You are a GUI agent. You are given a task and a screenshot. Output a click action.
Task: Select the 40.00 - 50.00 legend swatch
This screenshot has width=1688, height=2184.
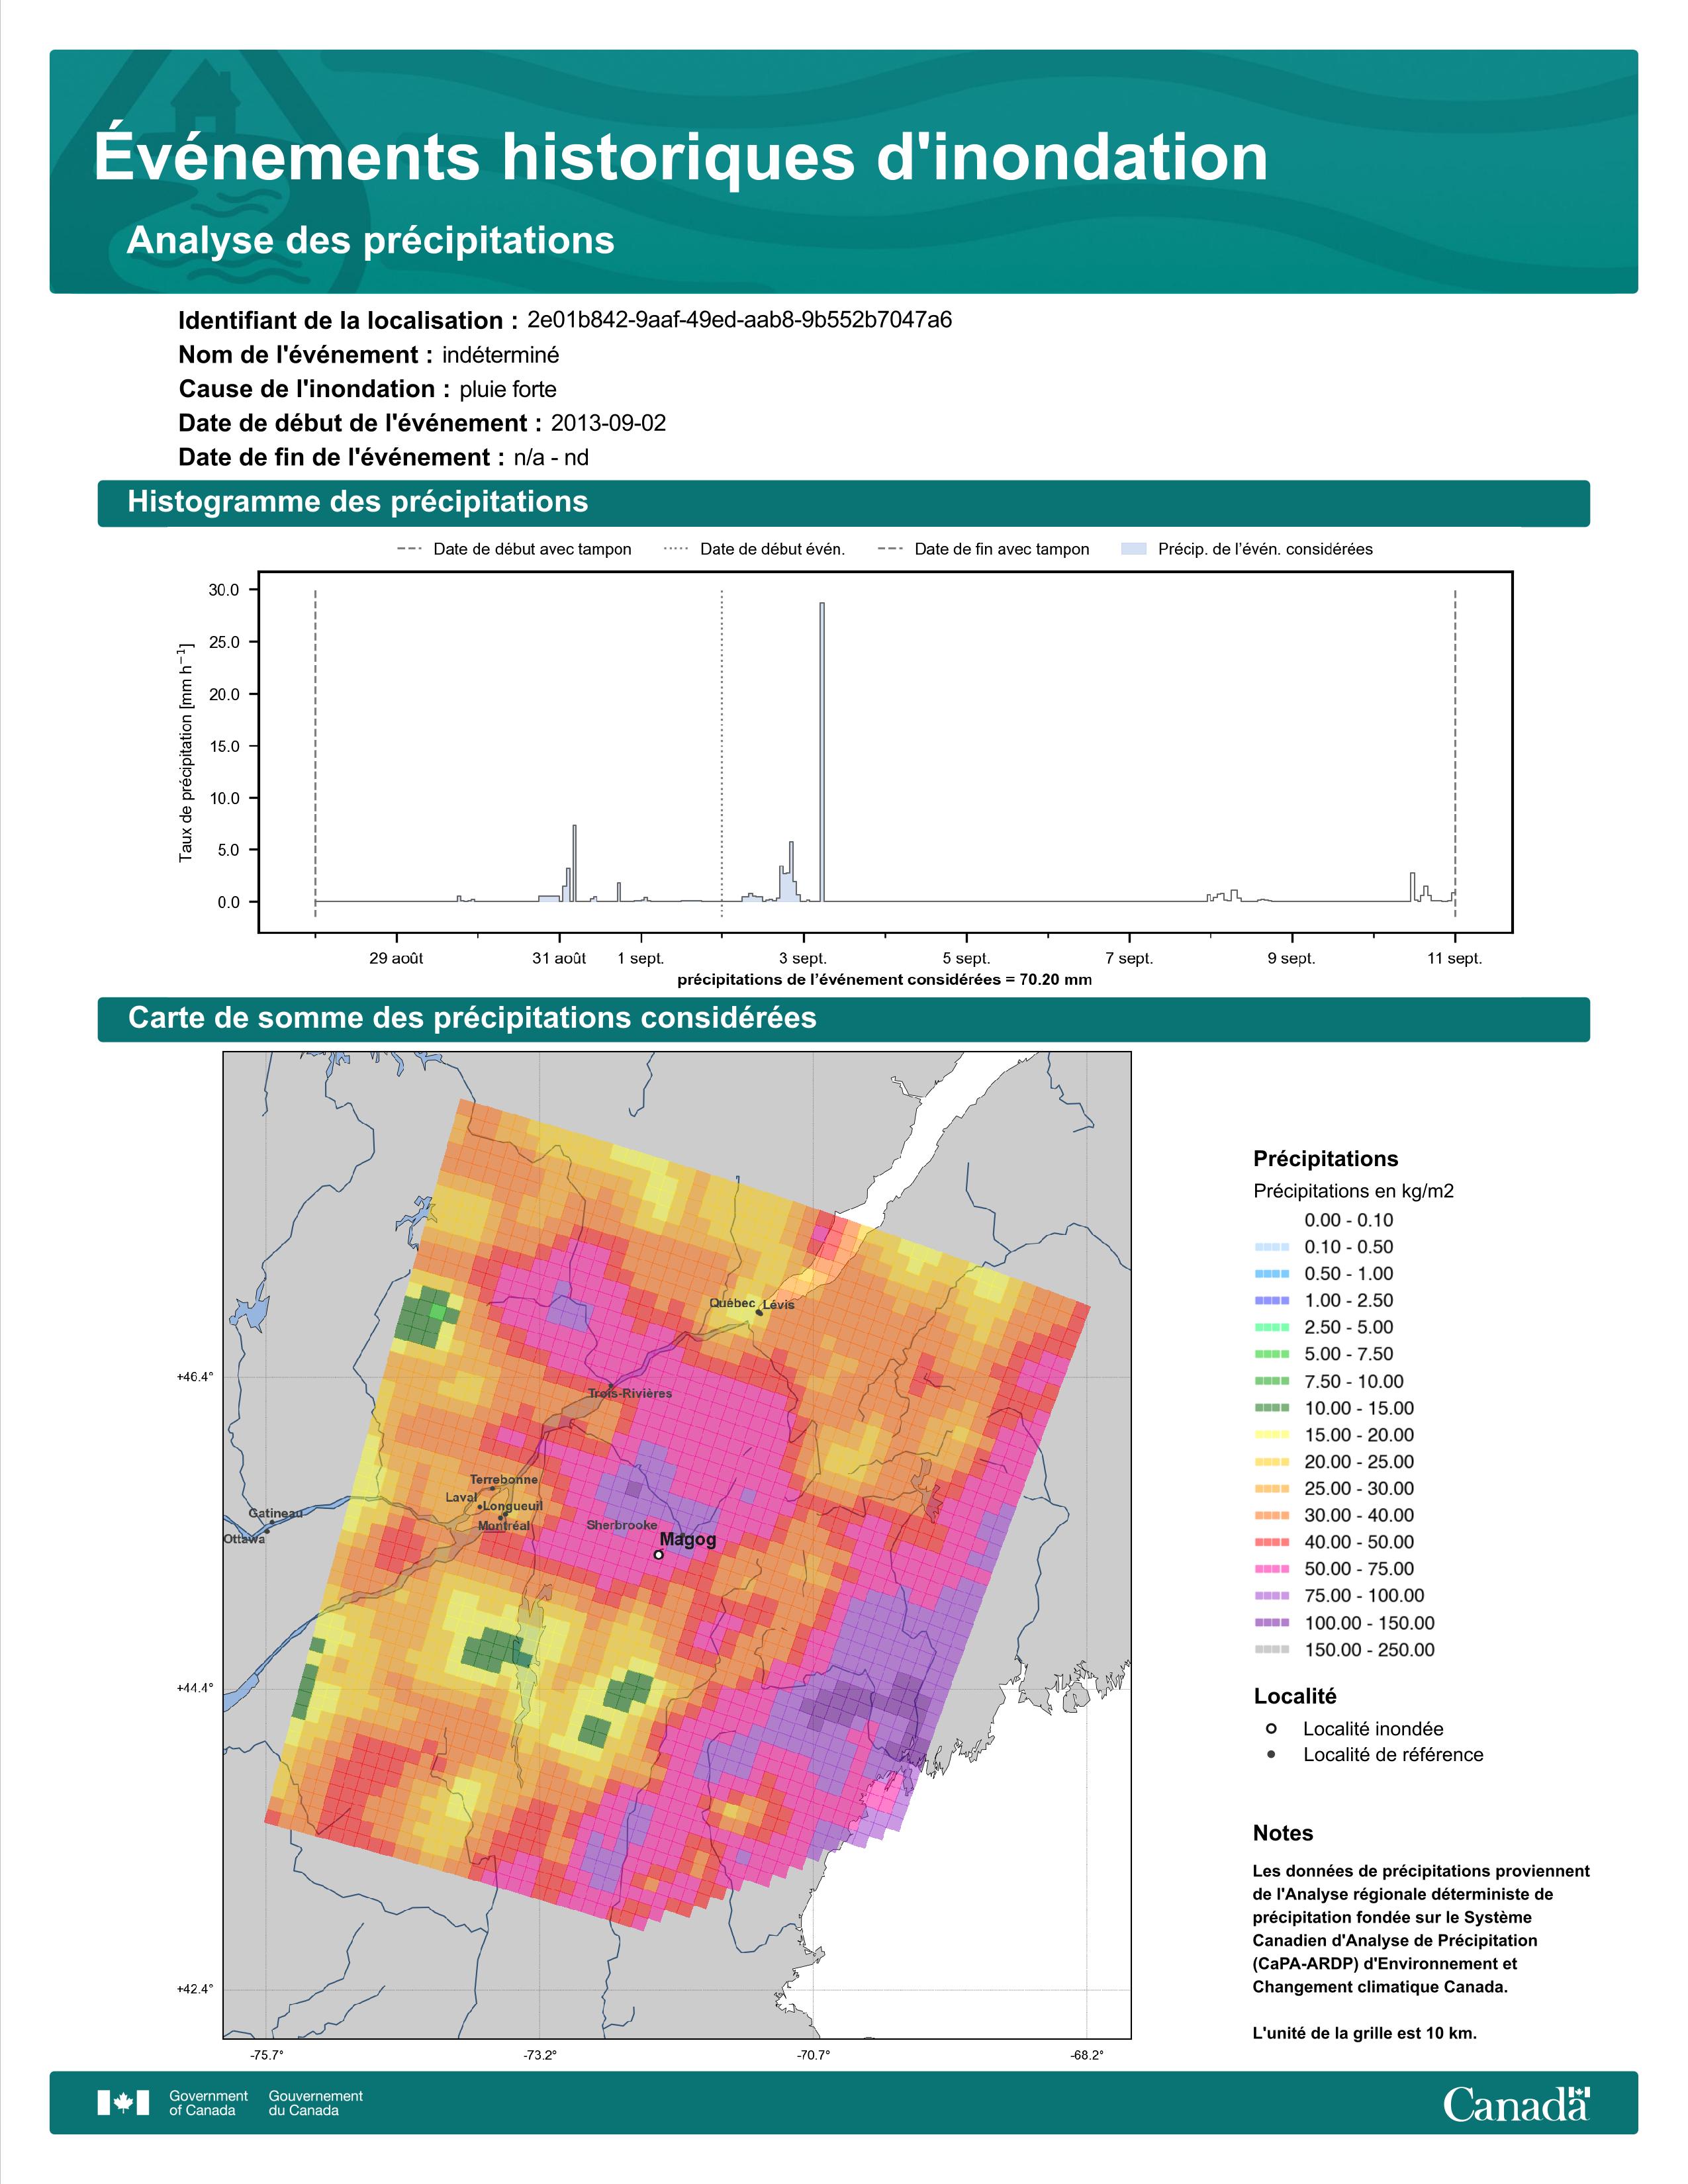pos(1271,1542)
